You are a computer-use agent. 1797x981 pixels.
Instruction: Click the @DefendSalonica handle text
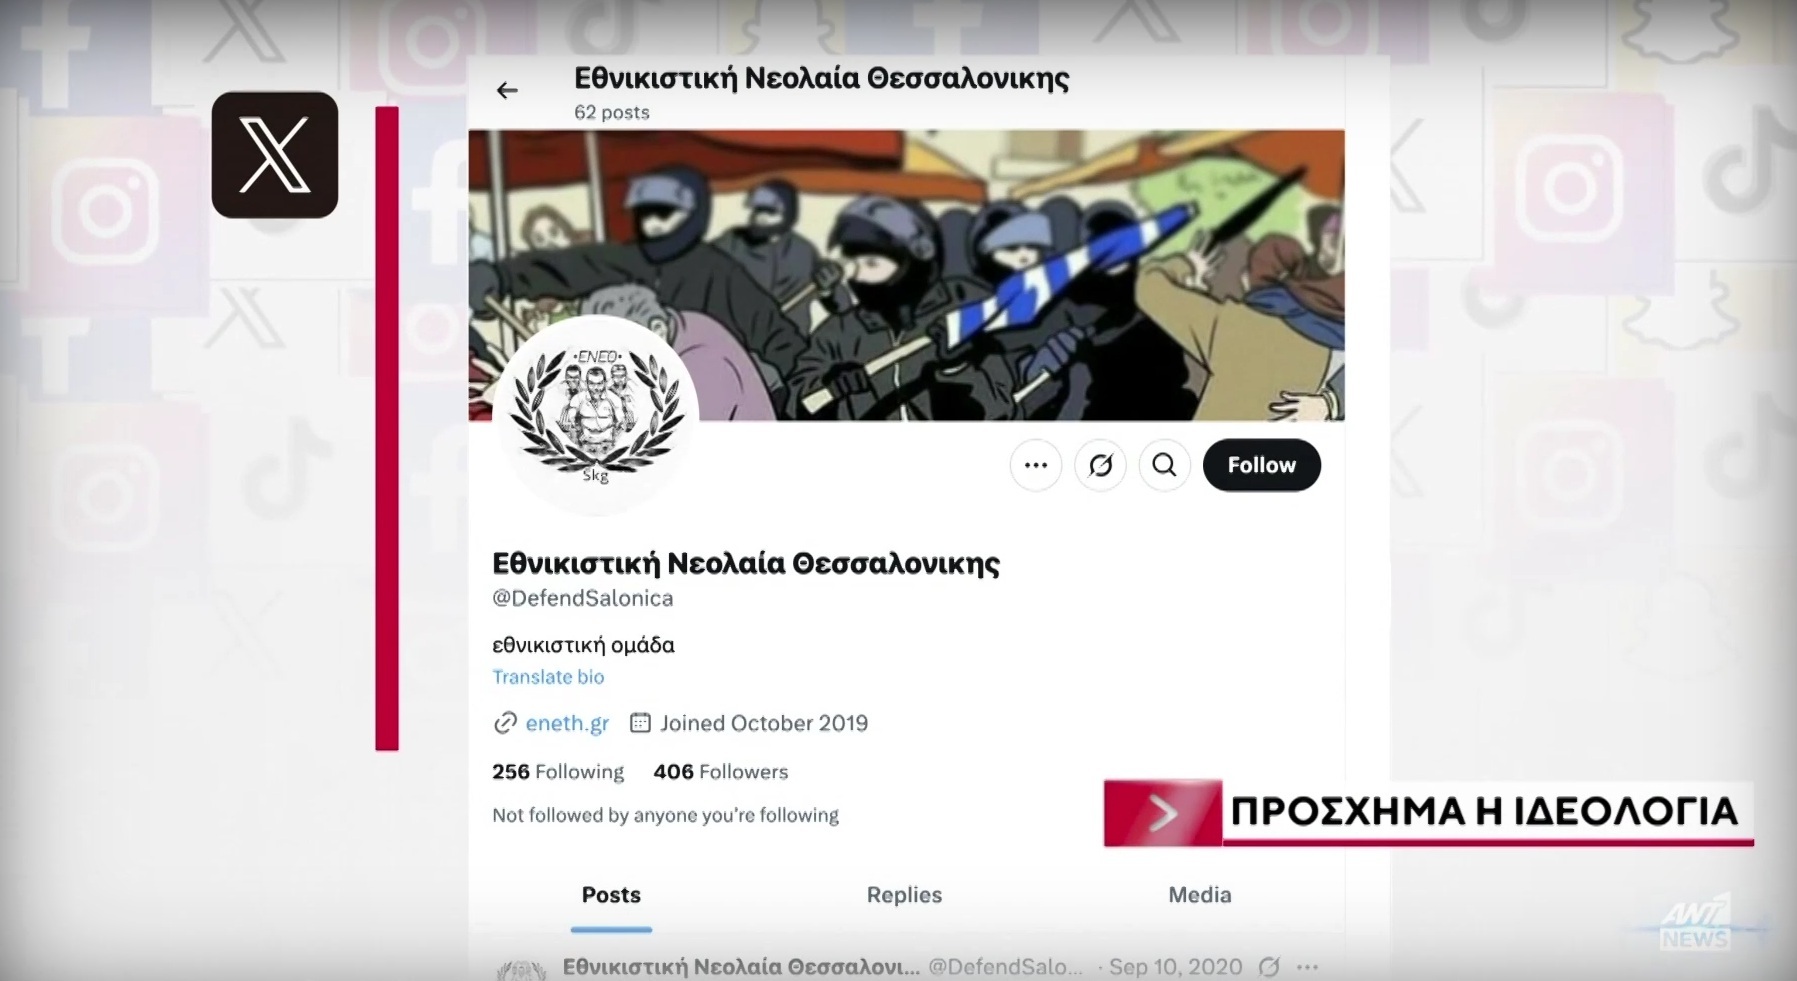(583, 598)
